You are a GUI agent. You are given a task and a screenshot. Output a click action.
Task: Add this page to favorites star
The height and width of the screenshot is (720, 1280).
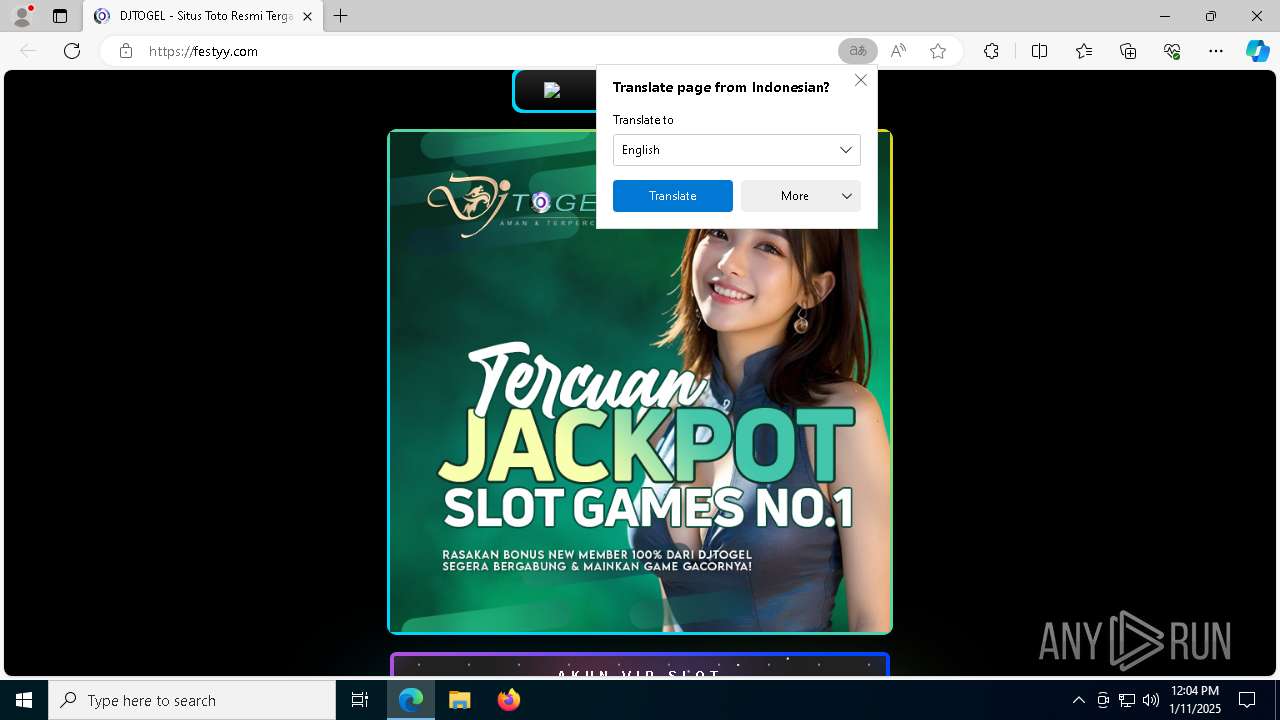[938, 51]
